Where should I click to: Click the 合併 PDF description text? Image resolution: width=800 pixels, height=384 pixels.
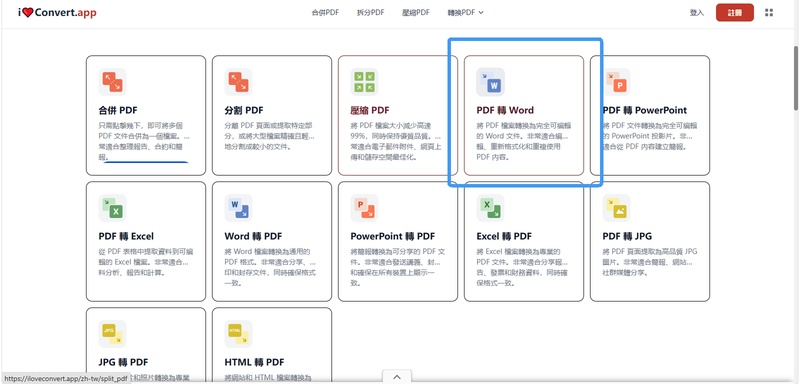(144, 141)
